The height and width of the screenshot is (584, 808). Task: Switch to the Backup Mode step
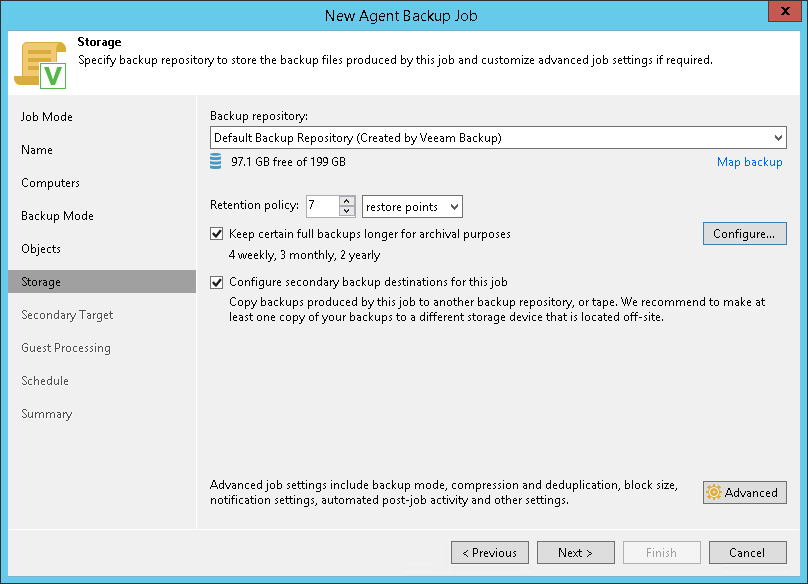(57, 216)
